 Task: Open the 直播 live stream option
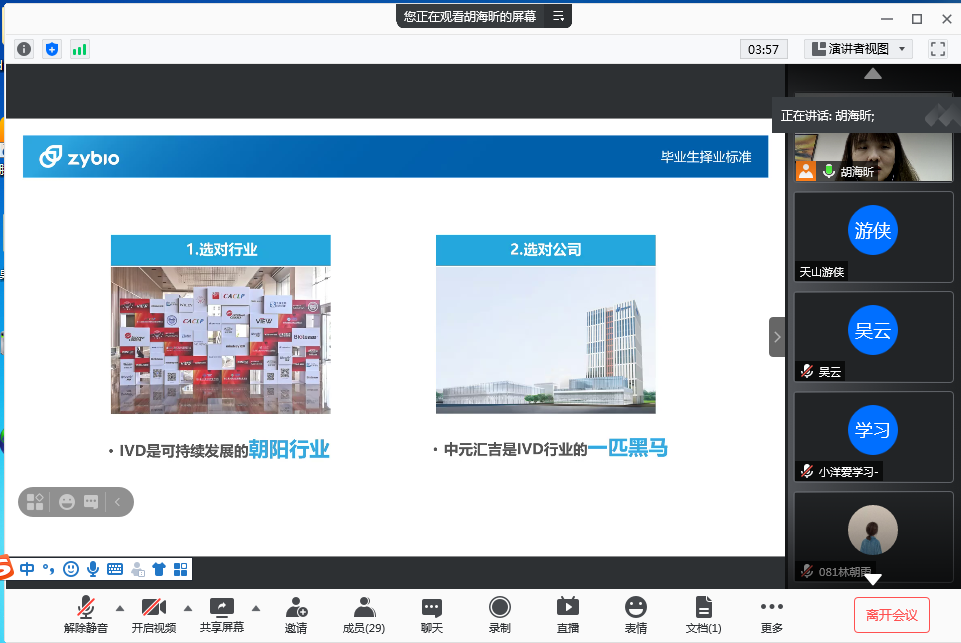568,615
